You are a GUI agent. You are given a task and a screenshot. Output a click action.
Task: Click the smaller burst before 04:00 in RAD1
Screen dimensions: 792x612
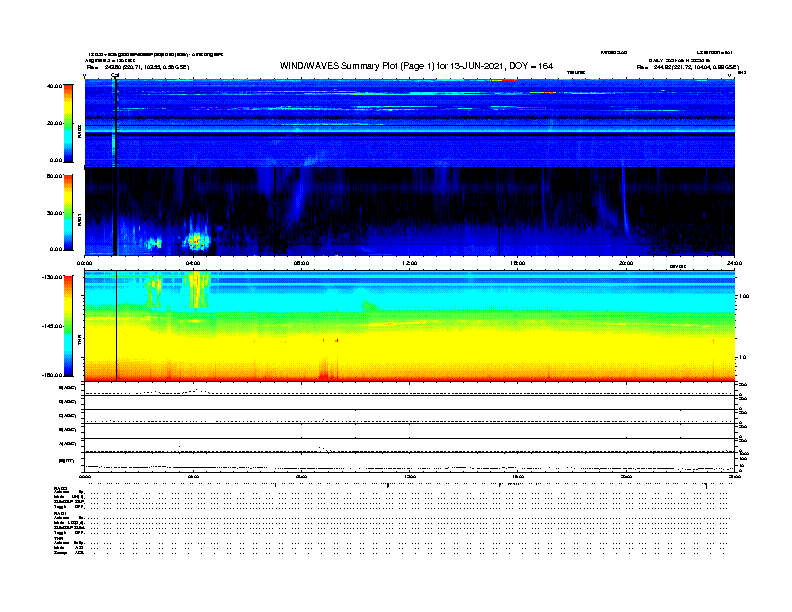[154, 243]
